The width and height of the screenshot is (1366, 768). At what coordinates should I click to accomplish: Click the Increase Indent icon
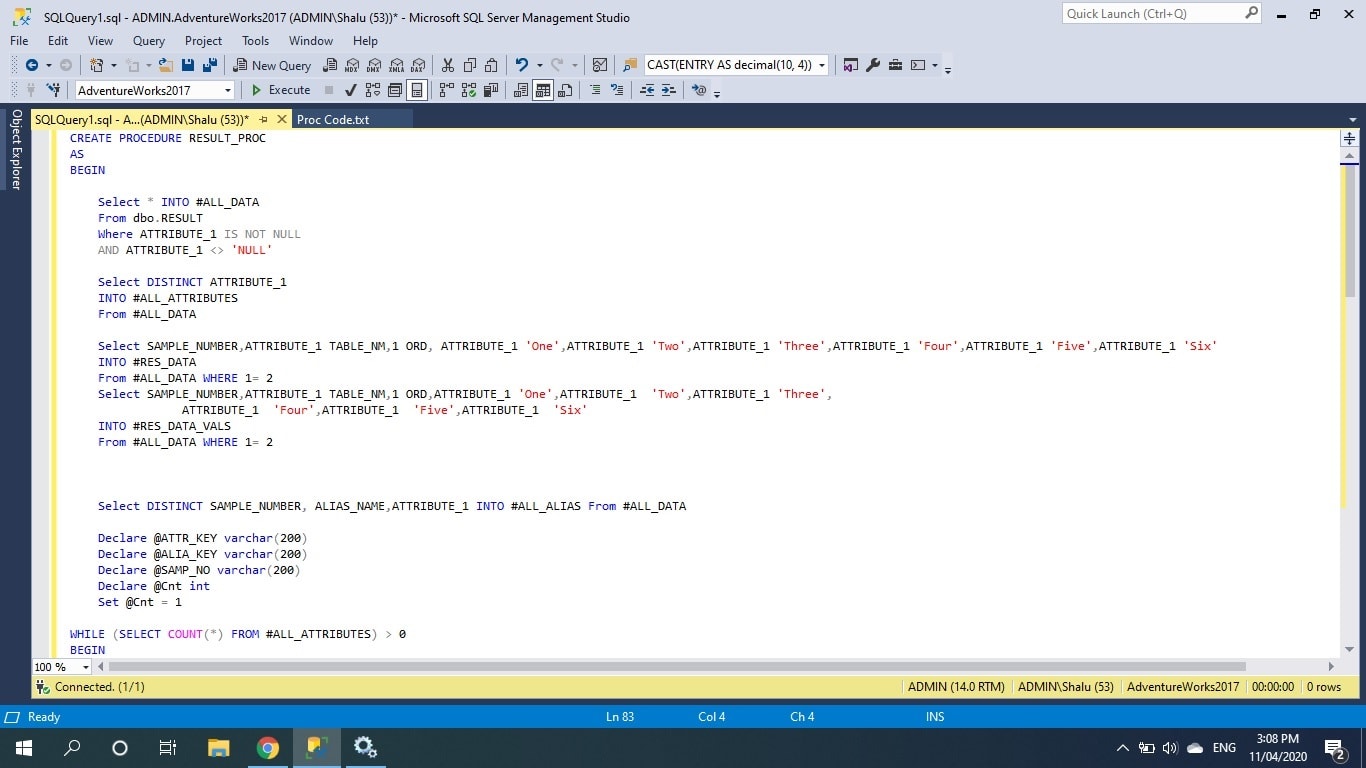pyautogui.click(x=669, y=90)
